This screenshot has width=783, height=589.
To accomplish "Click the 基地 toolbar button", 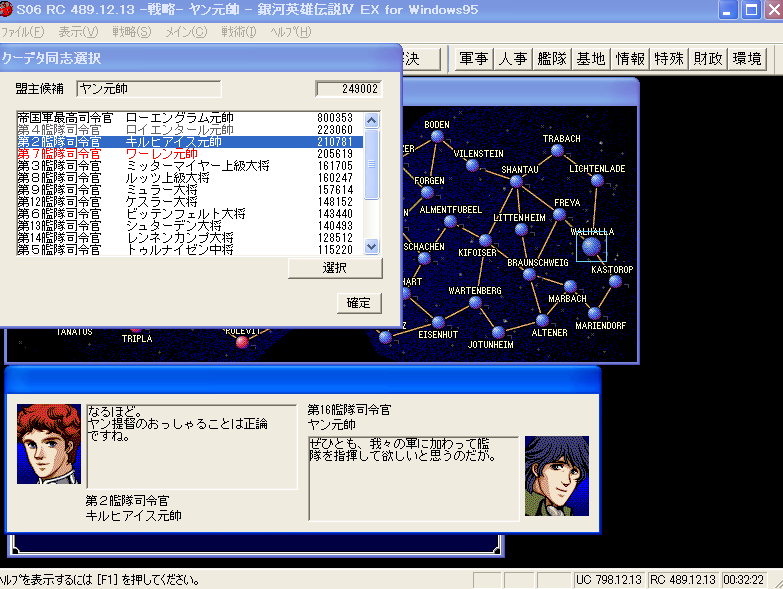I will pyautogui.click(x=591, y=59).
